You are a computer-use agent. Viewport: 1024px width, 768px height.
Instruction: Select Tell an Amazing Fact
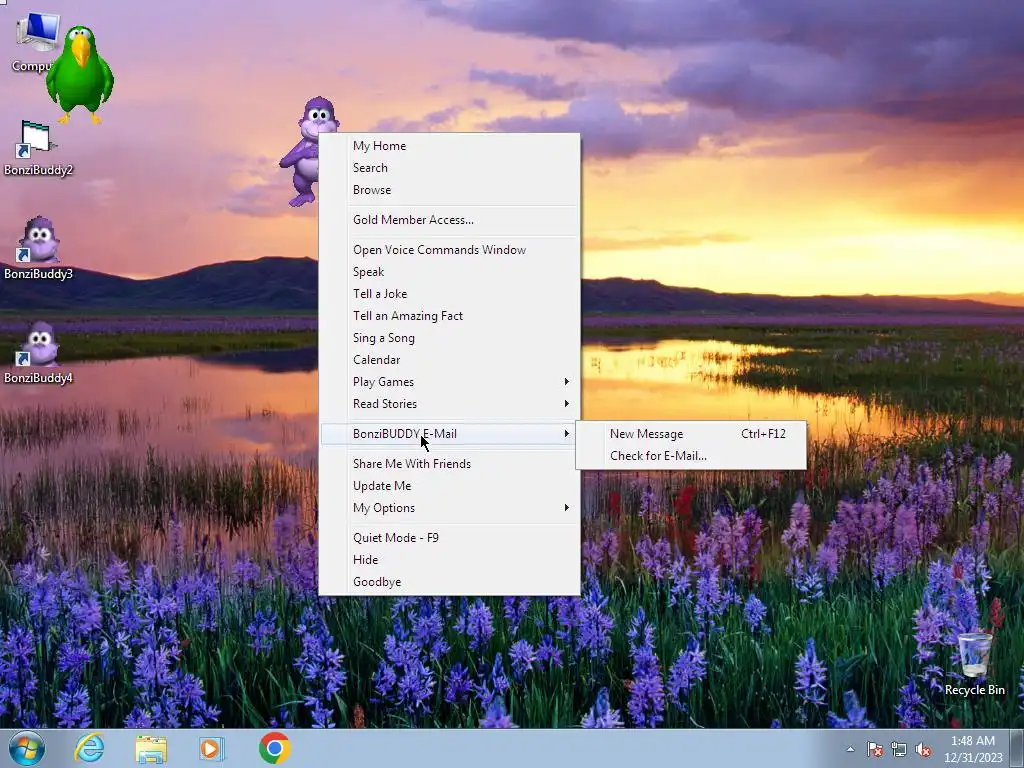[x=450, y=316]
